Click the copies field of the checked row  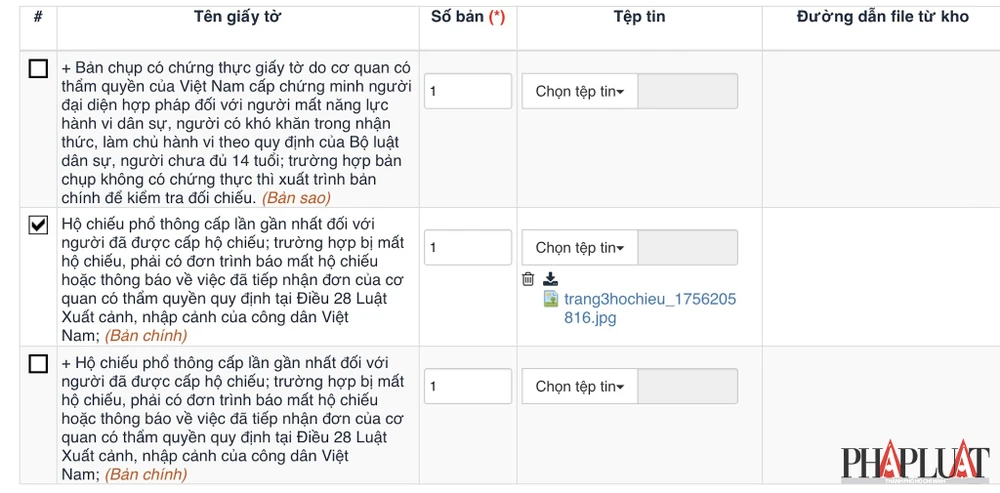coord(468,248)
